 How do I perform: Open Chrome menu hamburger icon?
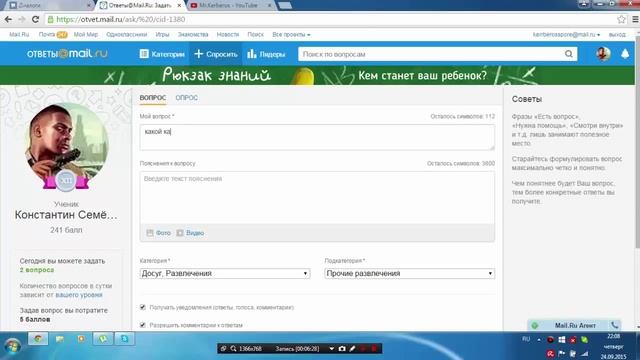click(x=635, y=19)
